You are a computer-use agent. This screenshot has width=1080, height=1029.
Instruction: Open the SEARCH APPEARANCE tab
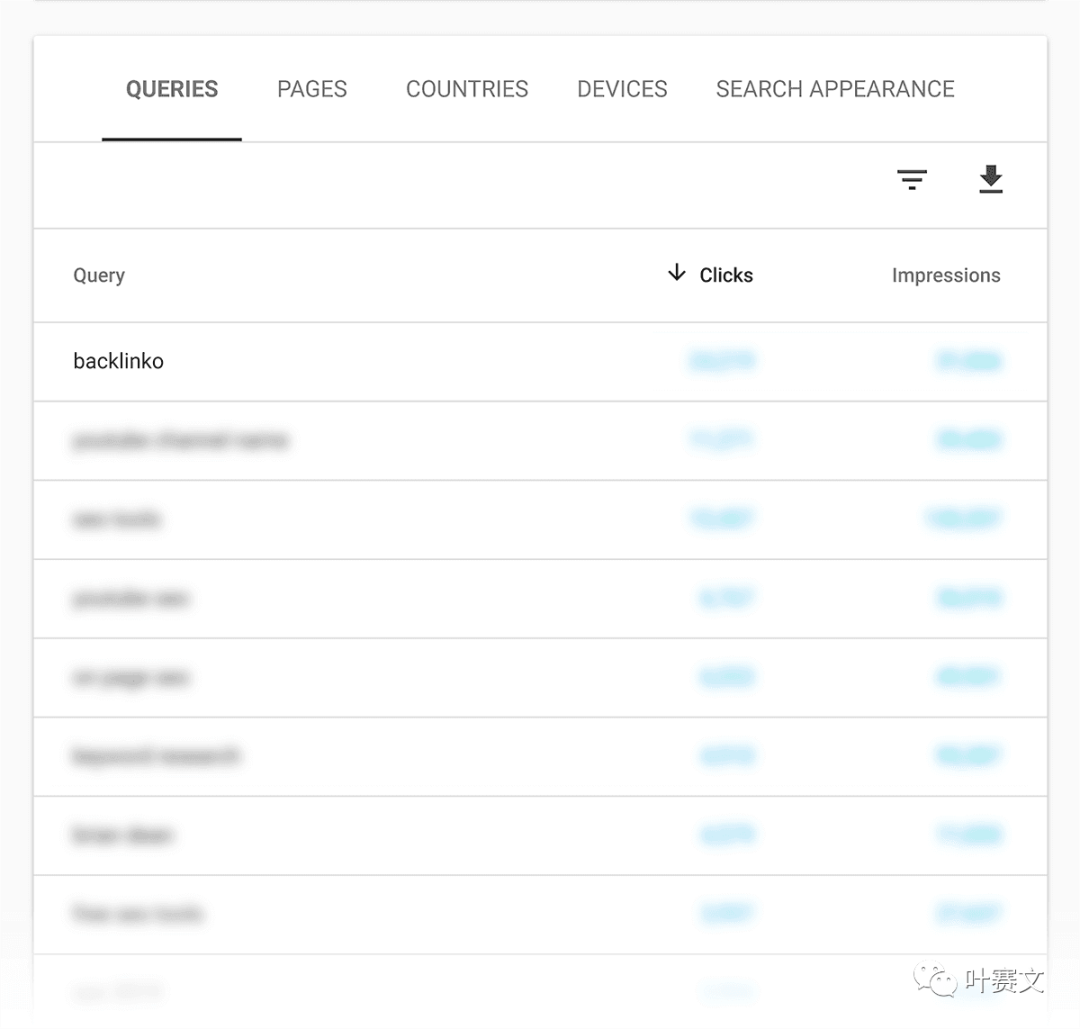835,89
